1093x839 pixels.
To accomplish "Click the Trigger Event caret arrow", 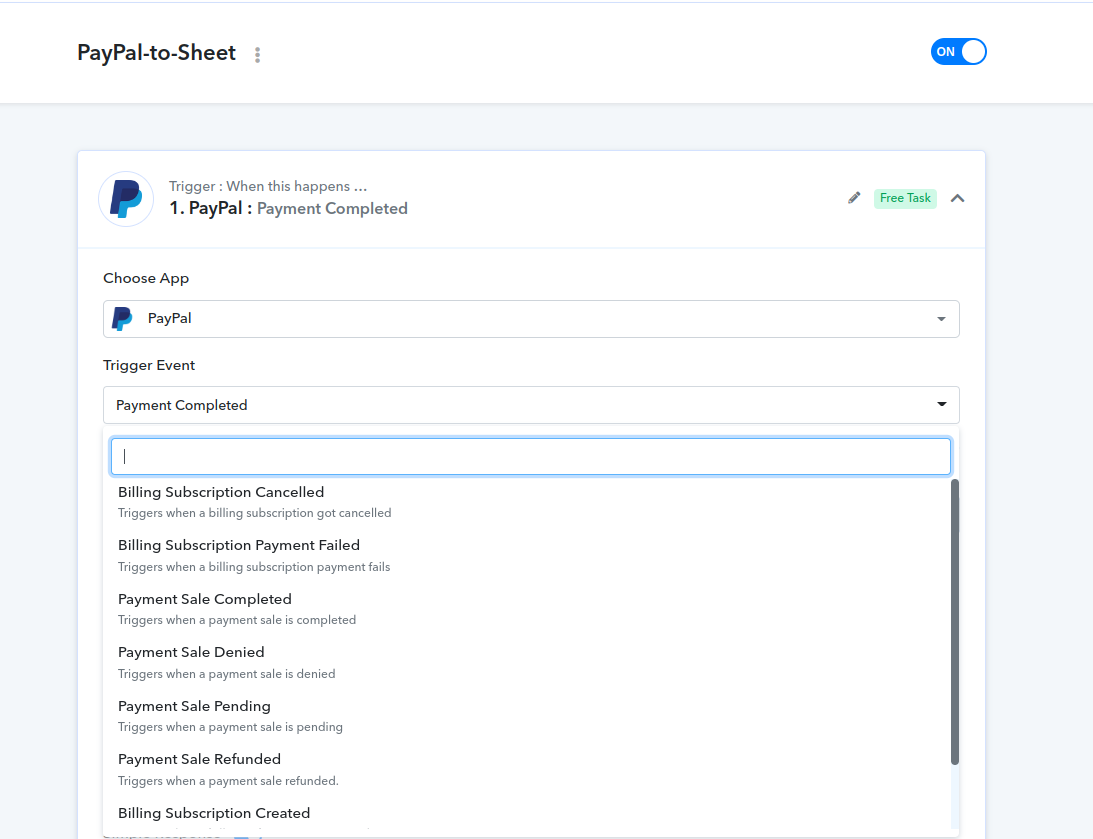I will click(942, 404).
